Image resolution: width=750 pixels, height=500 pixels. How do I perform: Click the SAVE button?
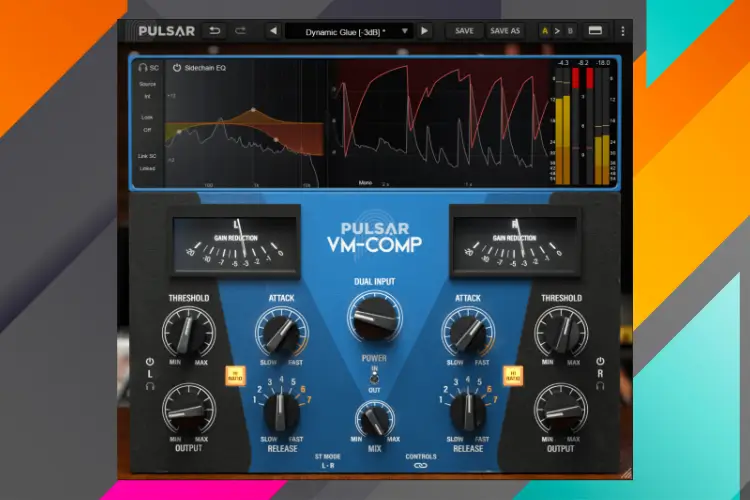[464, 31]
